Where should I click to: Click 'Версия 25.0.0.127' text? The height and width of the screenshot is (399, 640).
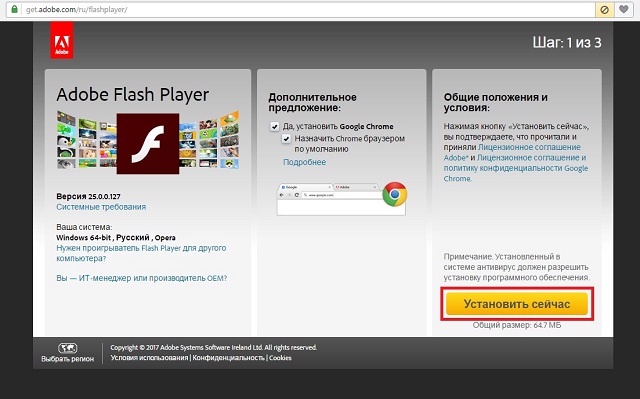pyautogui.click(x=89, y=196)
